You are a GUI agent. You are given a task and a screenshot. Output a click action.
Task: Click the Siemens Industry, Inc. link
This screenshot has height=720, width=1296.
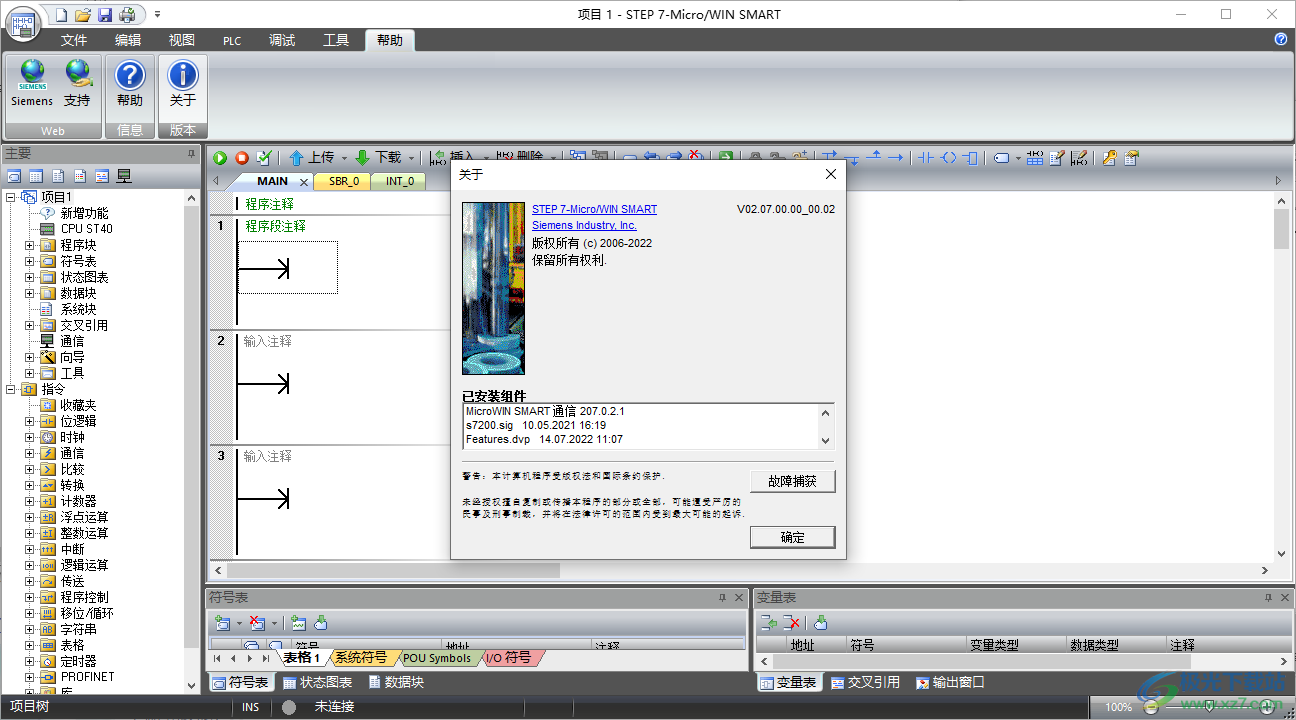[x=584, y=226]
